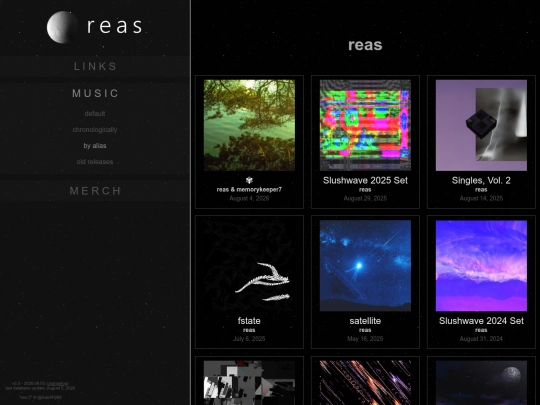Click the 'August 31, 2024' date

pos(481,339)
